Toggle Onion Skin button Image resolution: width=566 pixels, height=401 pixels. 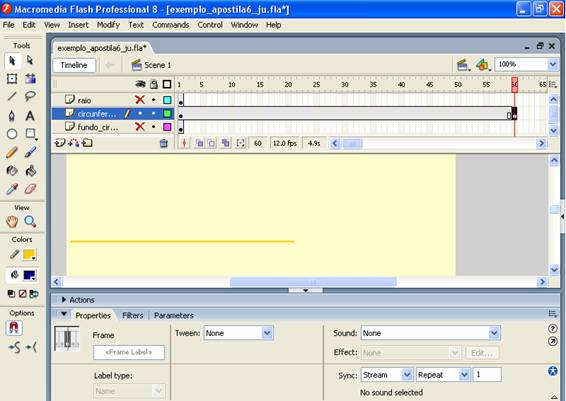click(199, 143)
